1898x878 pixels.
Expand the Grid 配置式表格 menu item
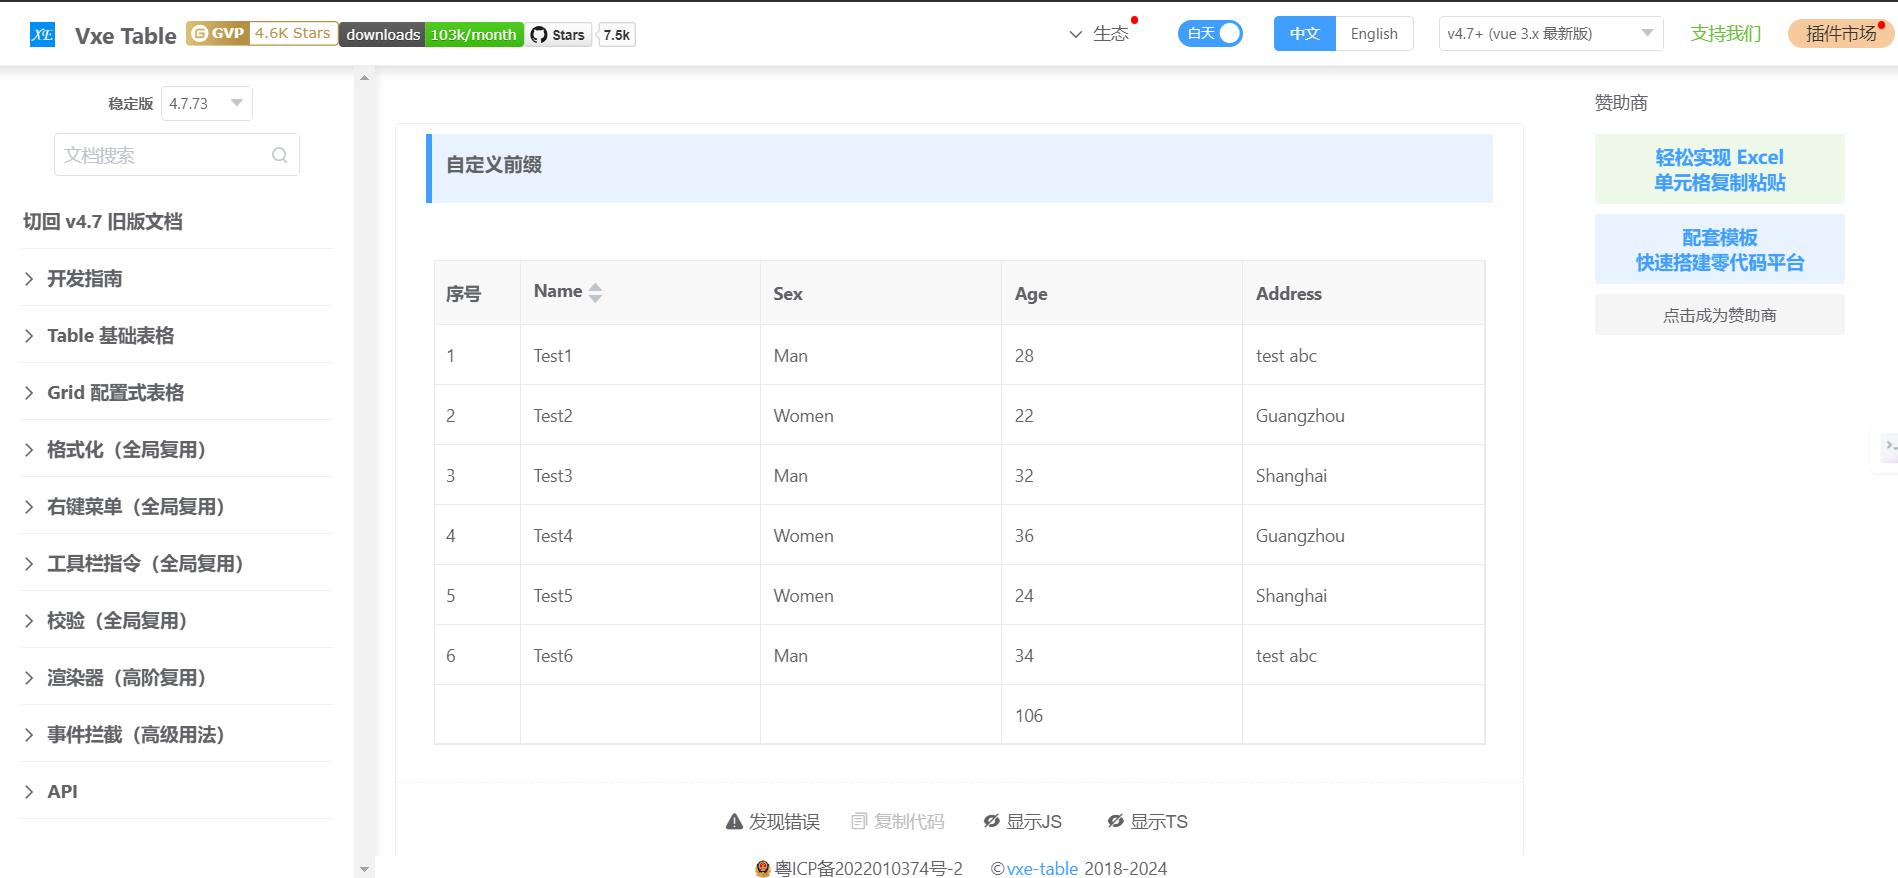click(x=115, y=393)
